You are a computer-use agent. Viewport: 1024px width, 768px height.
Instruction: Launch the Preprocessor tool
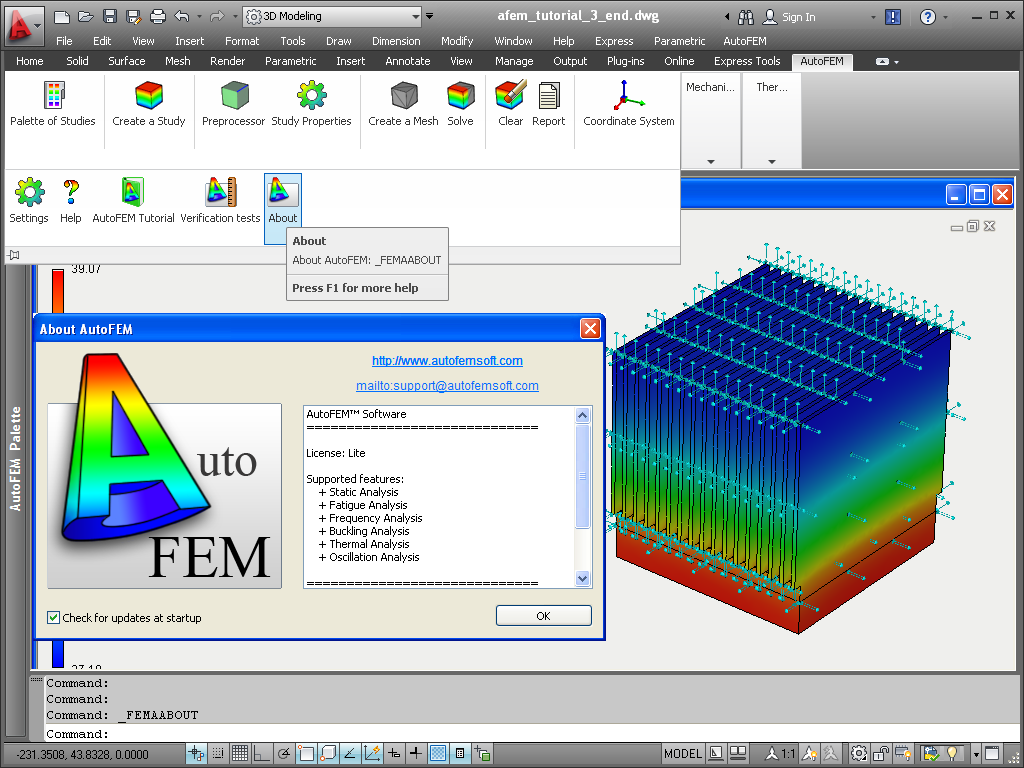(x=234, y=104)
